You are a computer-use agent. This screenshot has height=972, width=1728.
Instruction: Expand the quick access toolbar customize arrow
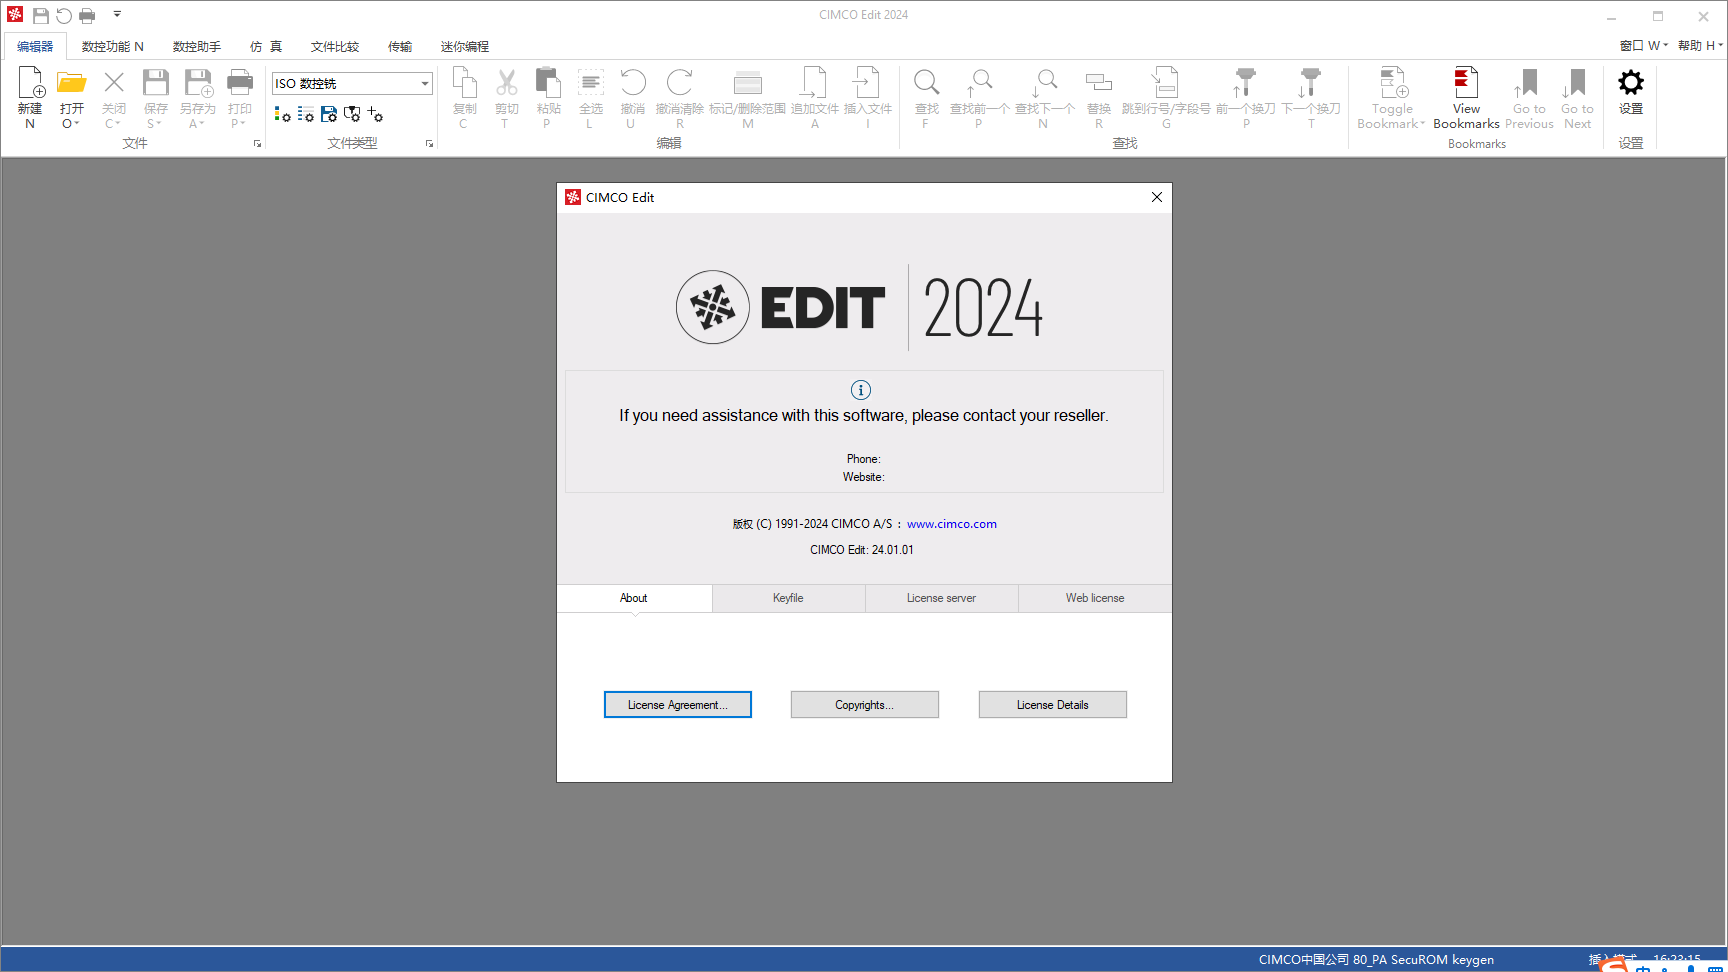click(117, 15)
